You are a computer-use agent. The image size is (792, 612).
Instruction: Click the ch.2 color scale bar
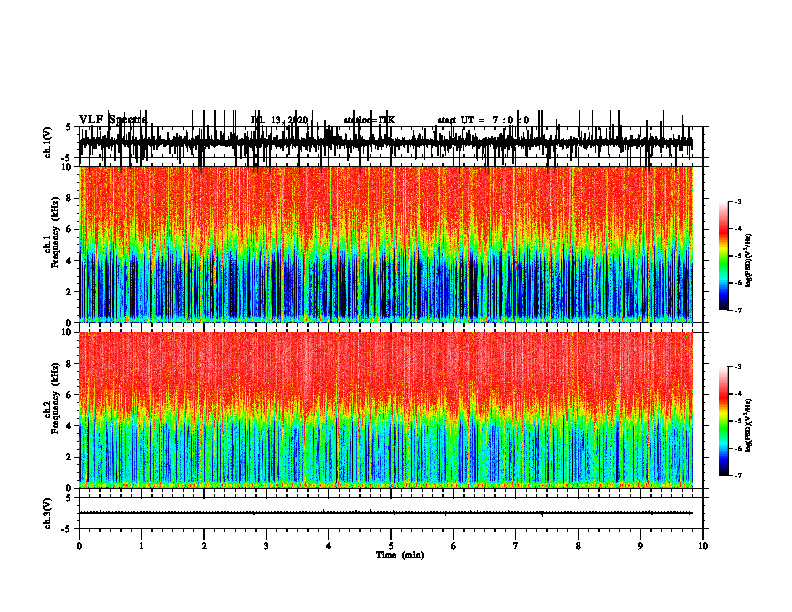pyautogui.click(x=724, y=421)
